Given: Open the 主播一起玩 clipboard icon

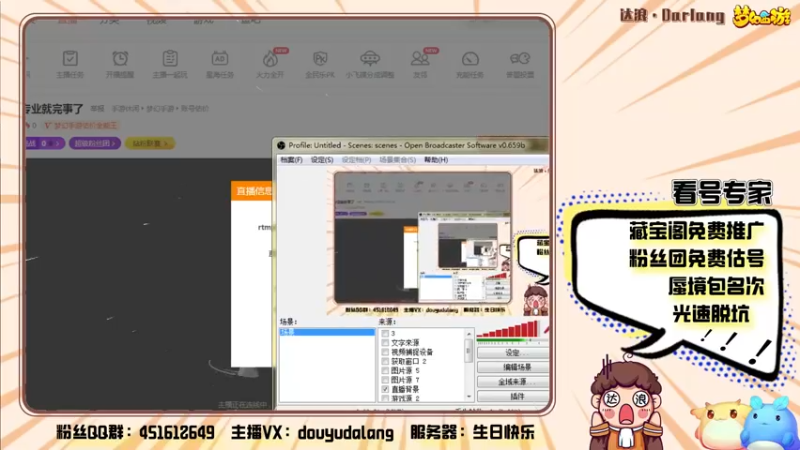Looking at the screenshot, I should click(170, 58).
